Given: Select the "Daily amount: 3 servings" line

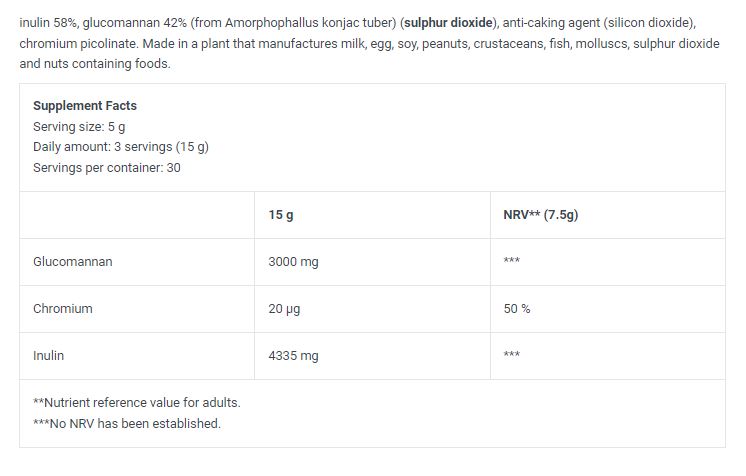Looking at the screenshot, I should (121, 146).
